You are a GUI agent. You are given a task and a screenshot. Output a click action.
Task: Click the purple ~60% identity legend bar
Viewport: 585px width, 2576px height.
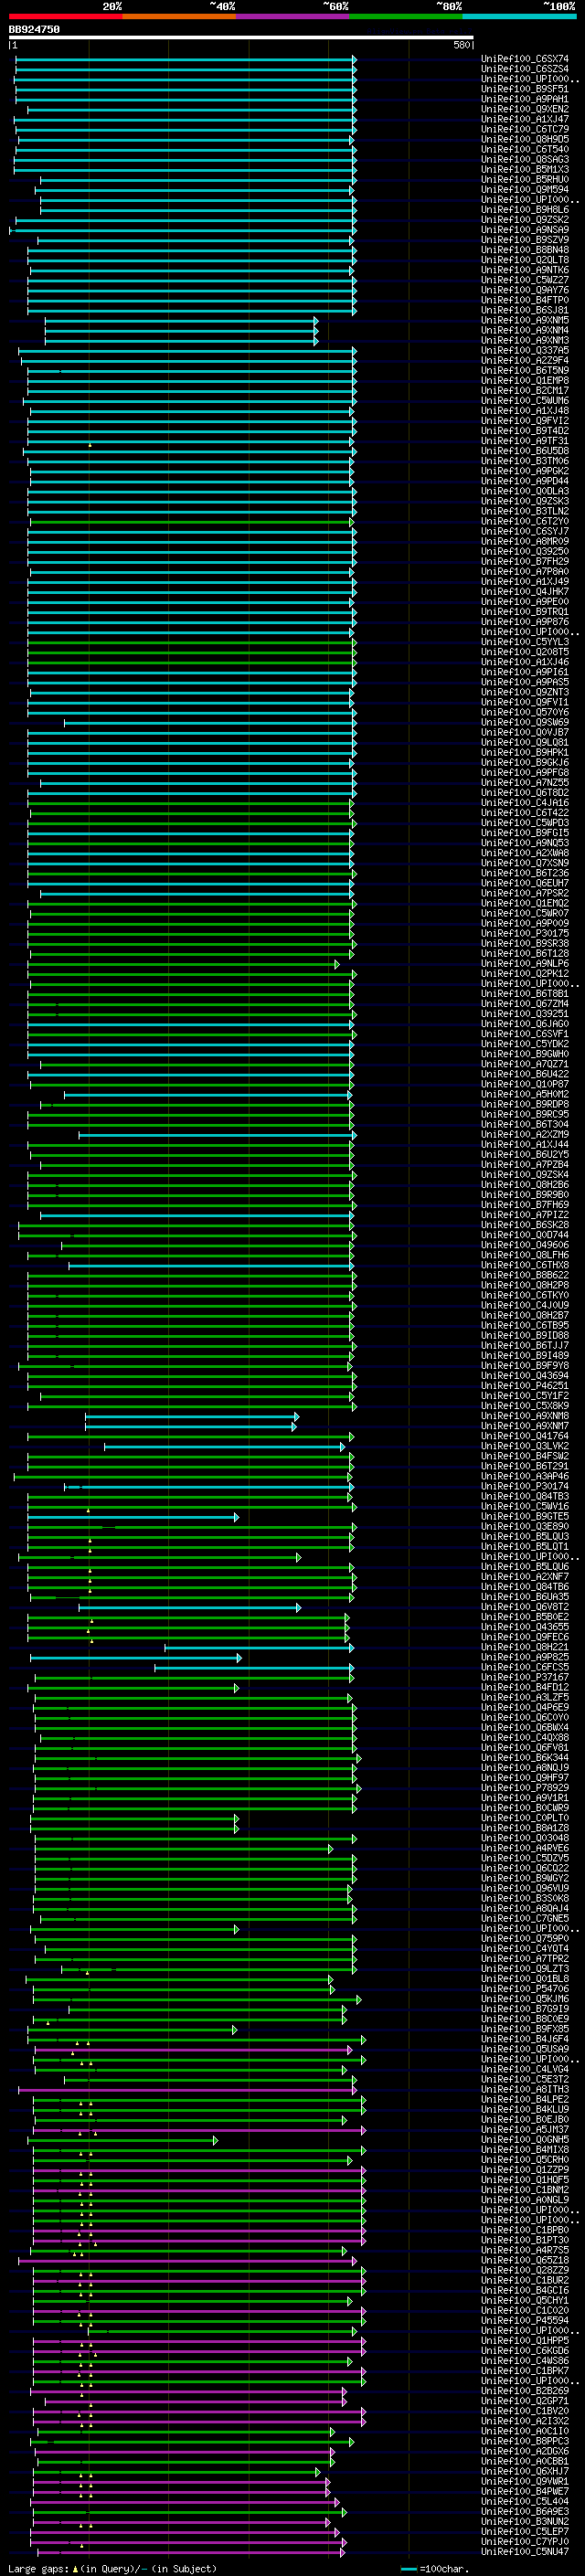tap(293, 16)
